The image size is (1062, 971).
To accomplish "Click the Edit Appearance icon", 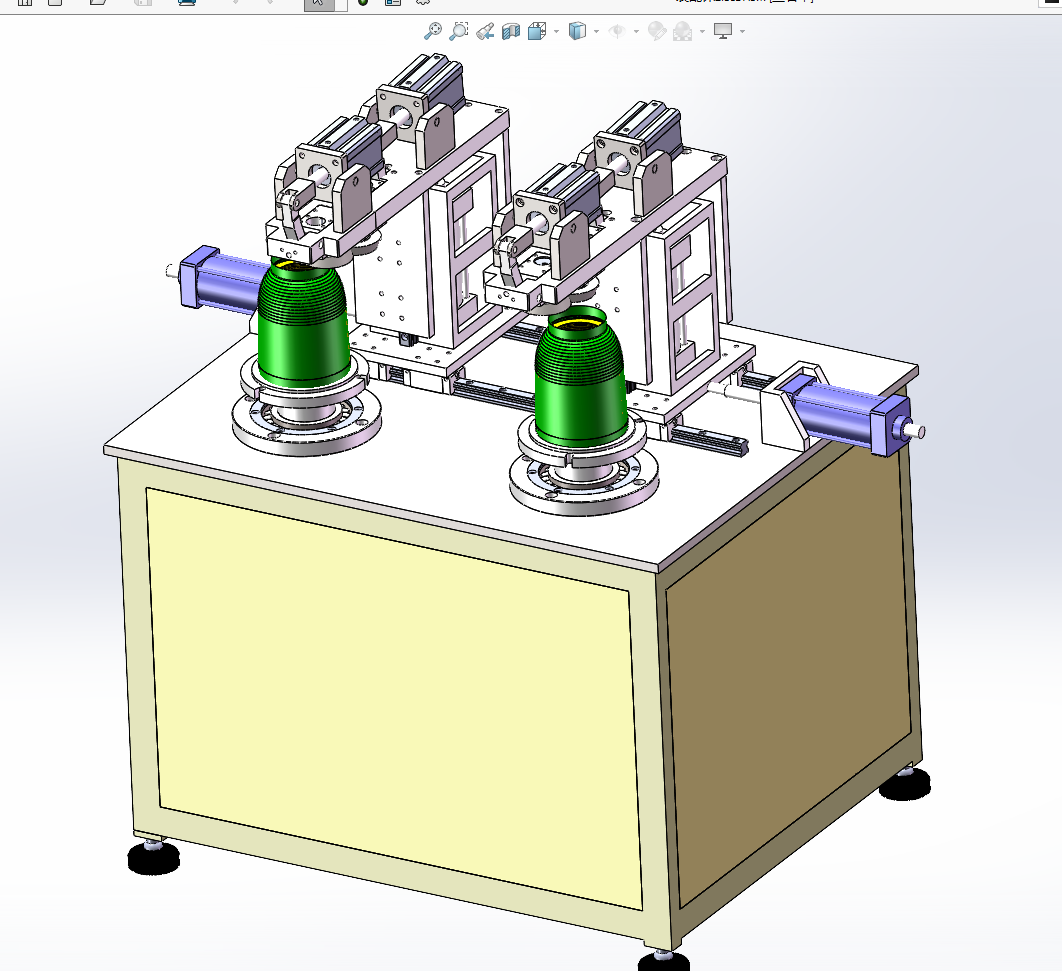I will pos(657,31).
